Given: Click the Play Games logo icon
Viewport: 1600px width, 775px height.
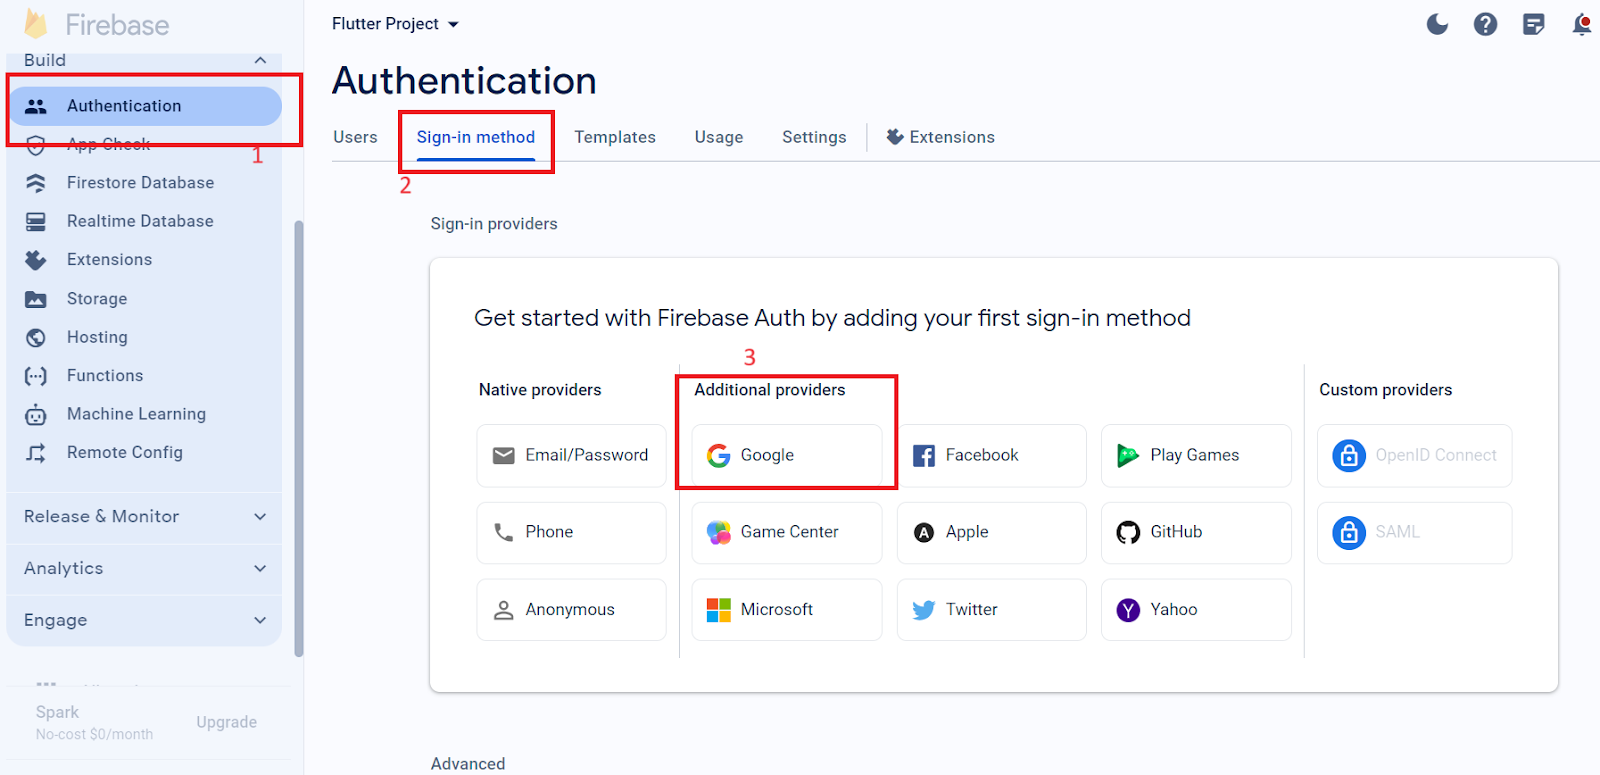Looking at the screenshot, I should point(1128,456).
